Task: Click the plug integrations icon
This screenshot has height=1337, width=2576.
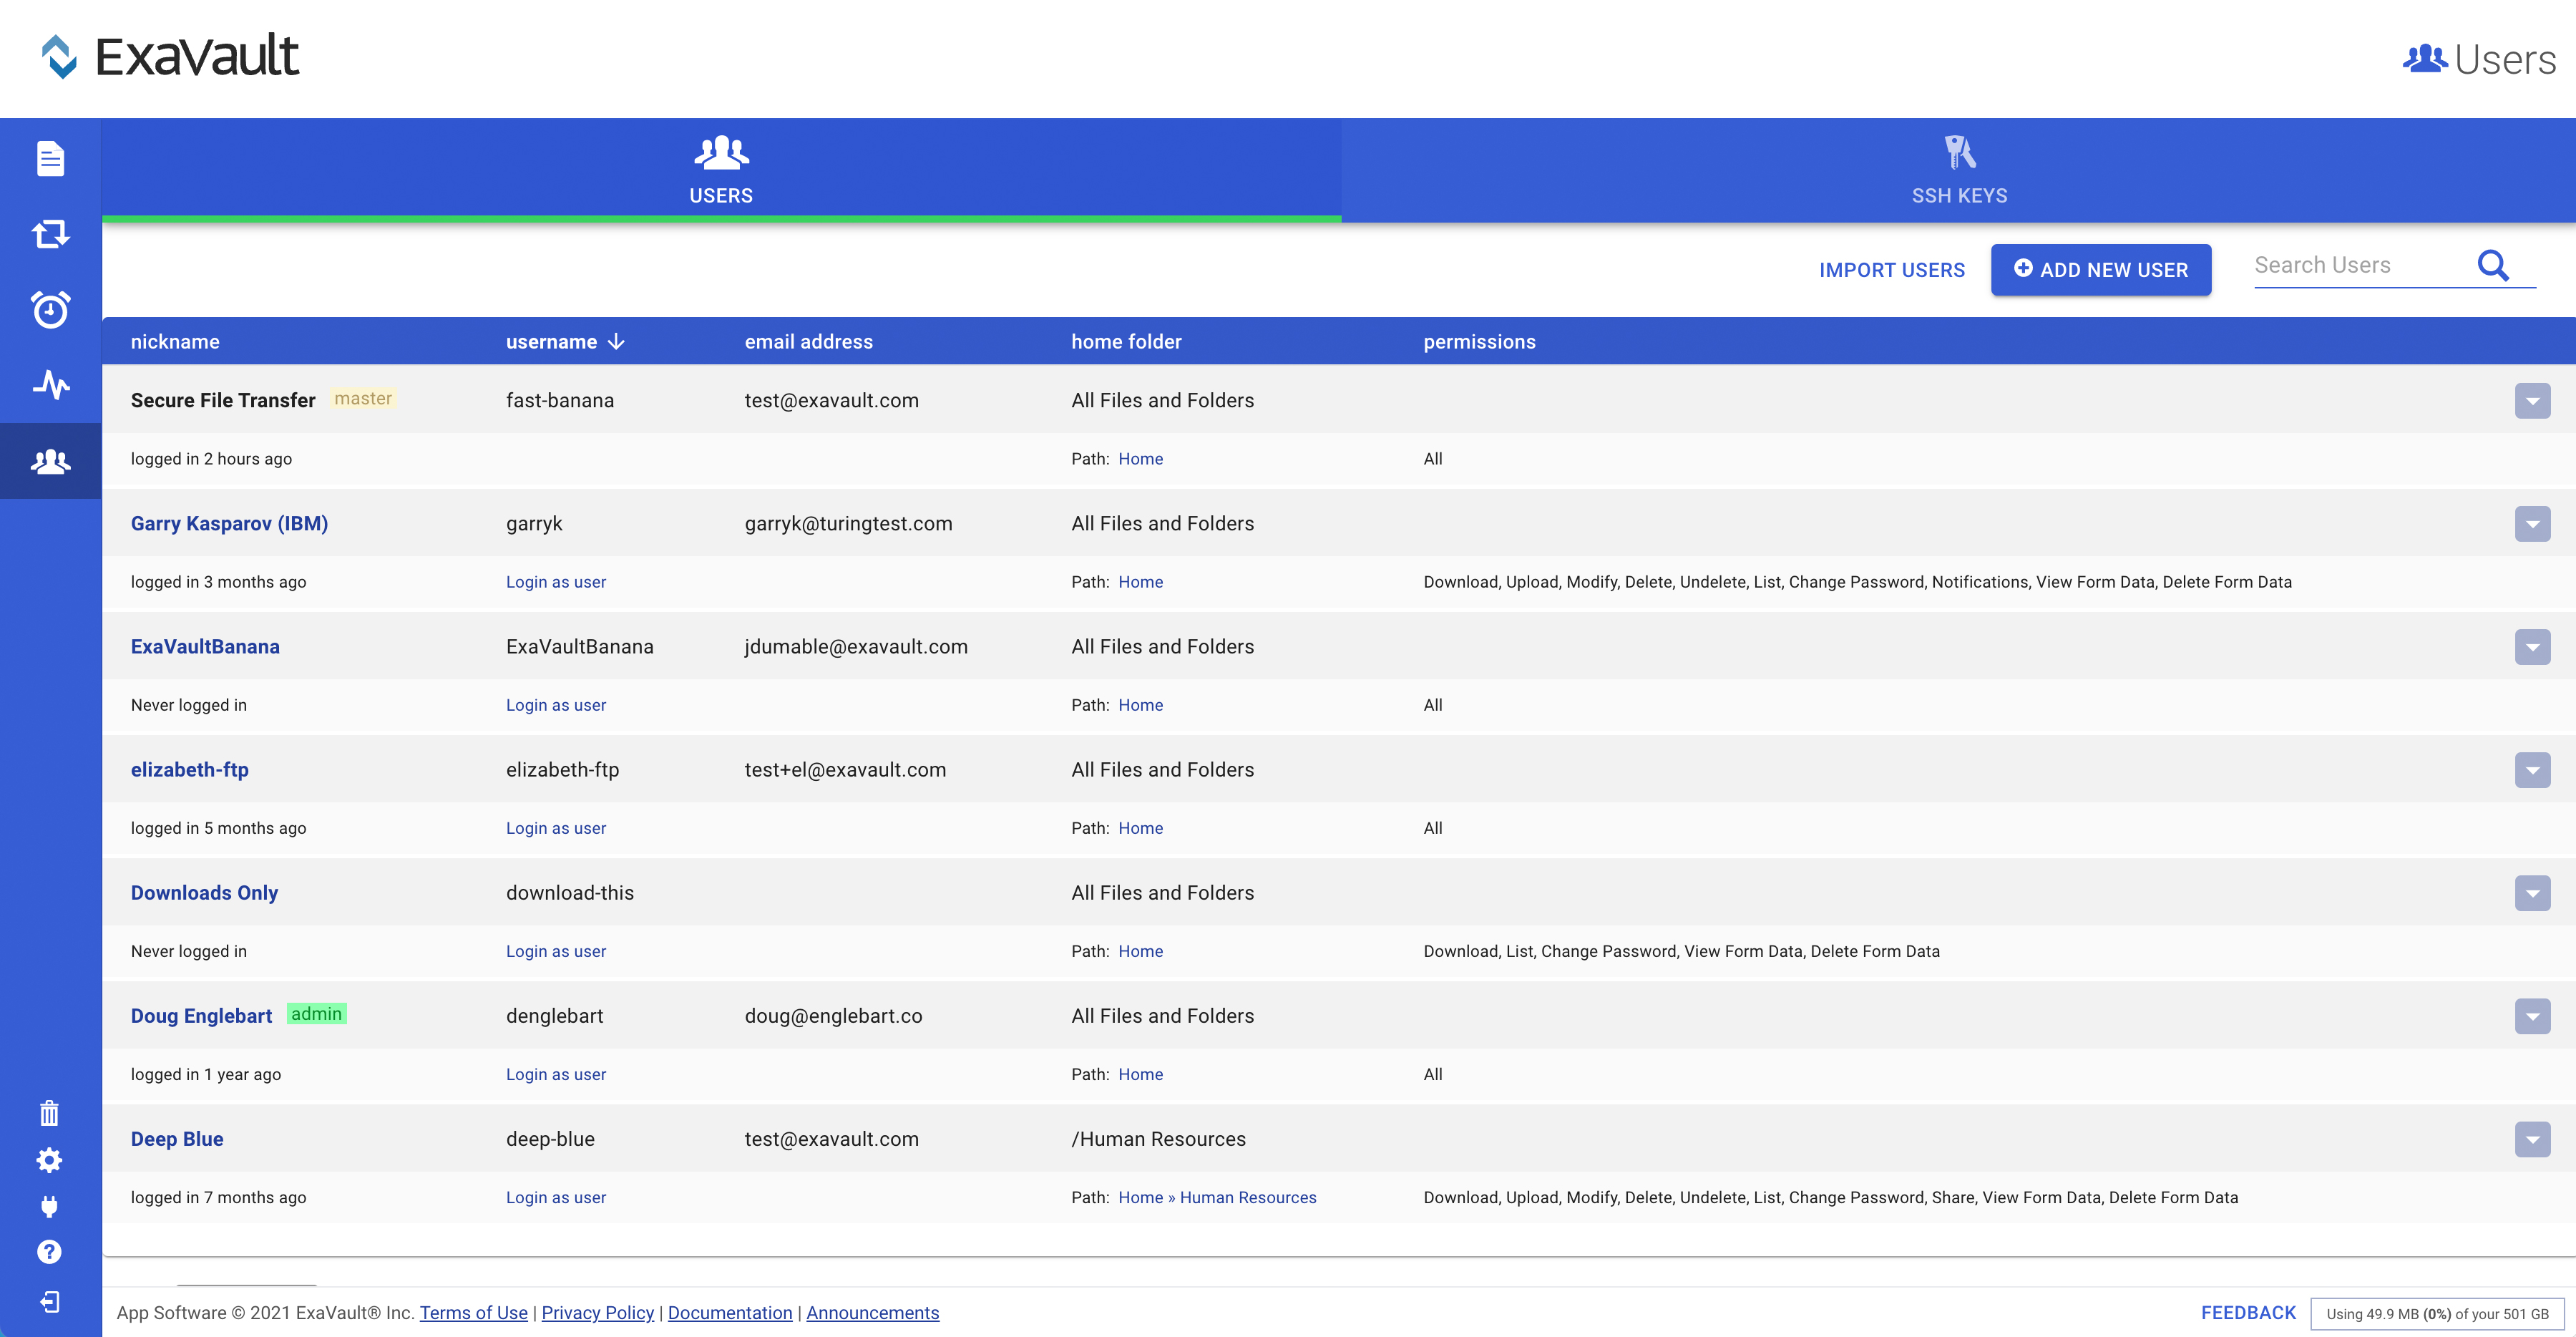Action: 49,1206
